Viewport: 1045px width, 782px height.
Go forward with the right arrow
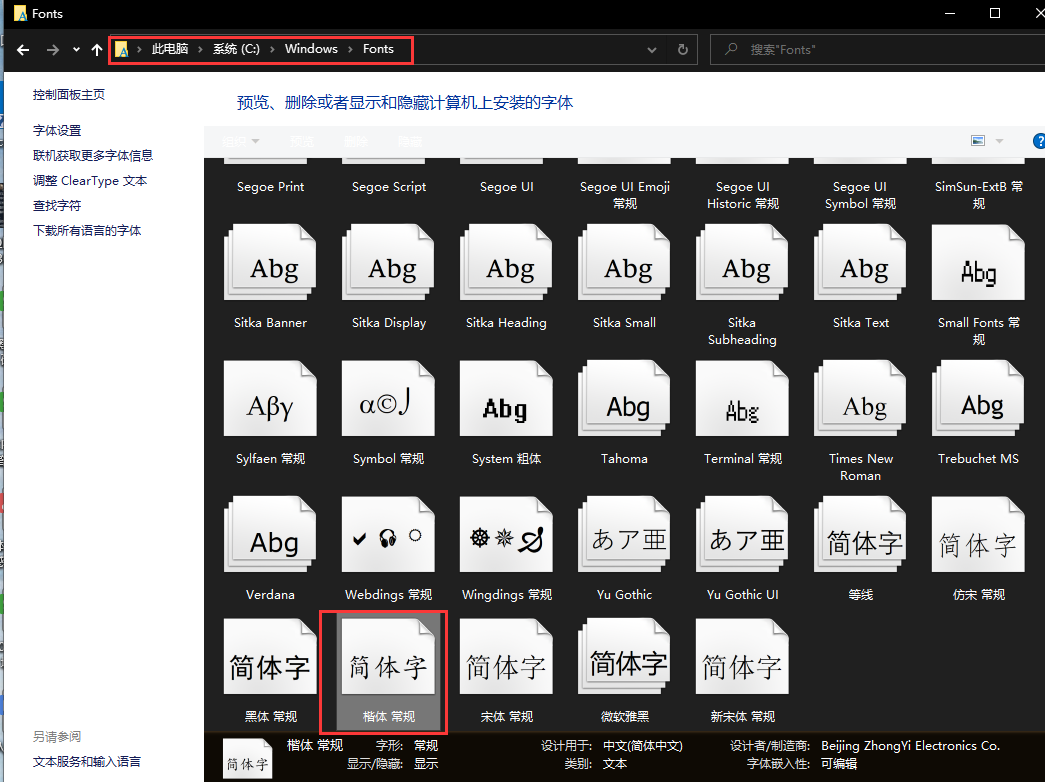[x=53, y=49]
